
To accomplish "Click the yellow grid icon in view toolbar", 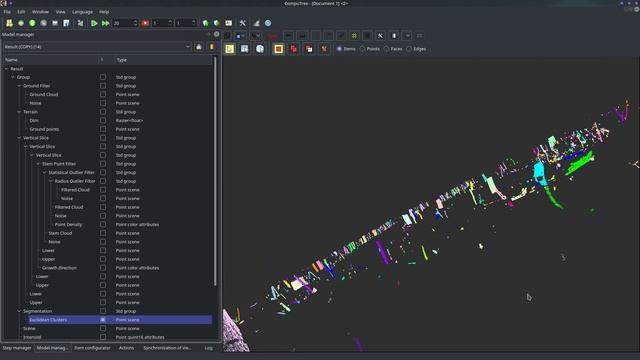I will pyautogui.click(x=354, y=36).
